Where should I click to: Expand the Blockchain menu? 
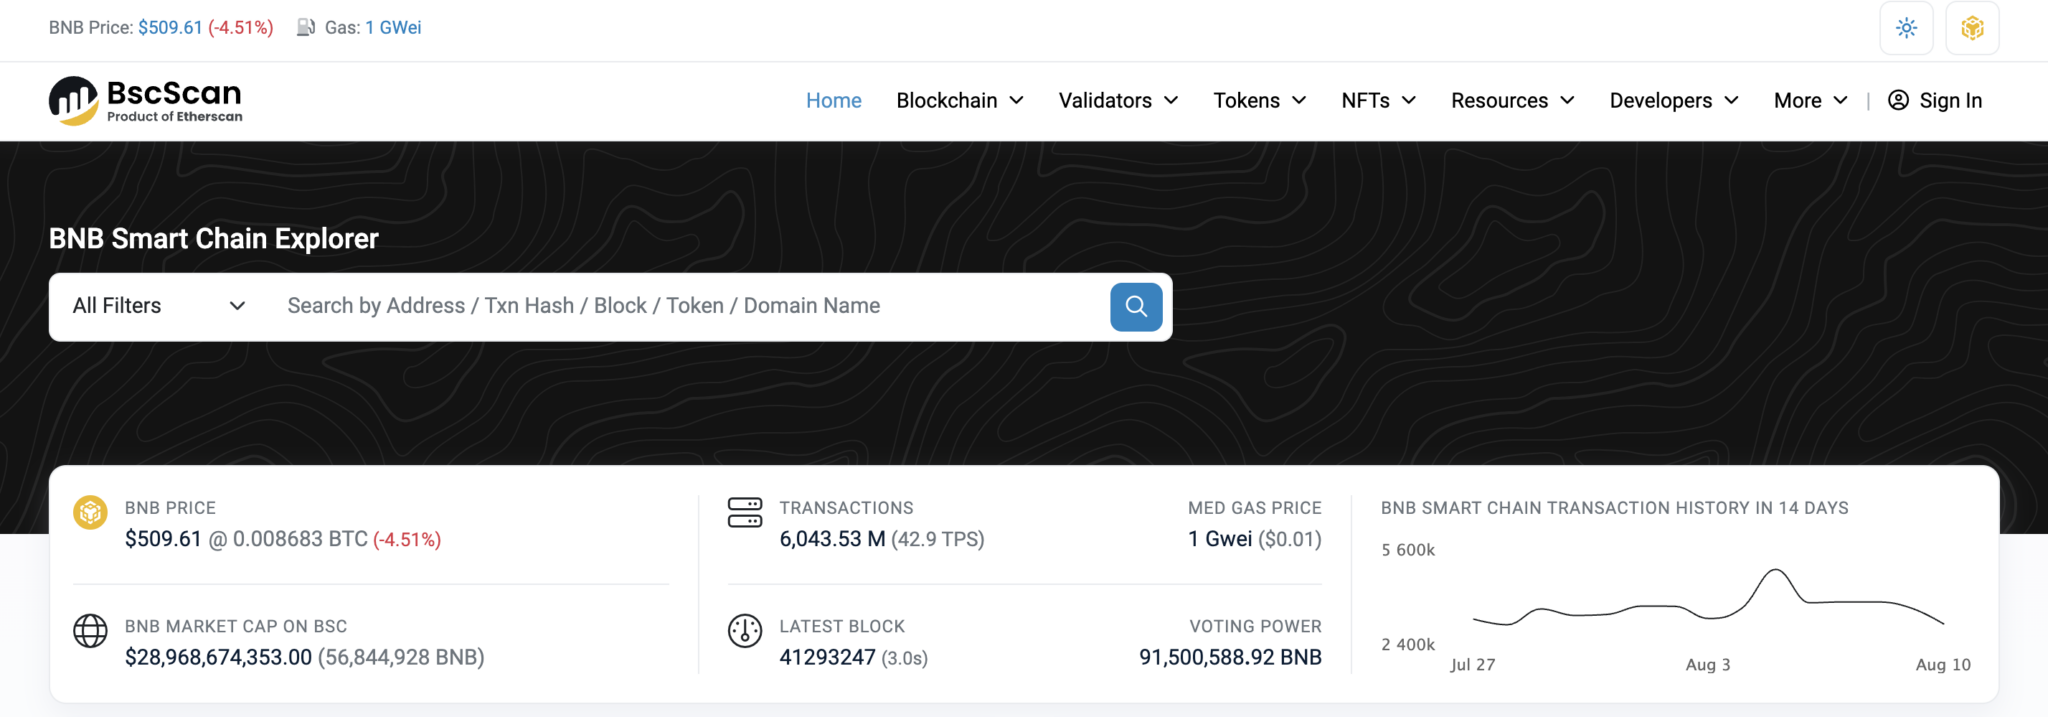click(x=959, y=101)
